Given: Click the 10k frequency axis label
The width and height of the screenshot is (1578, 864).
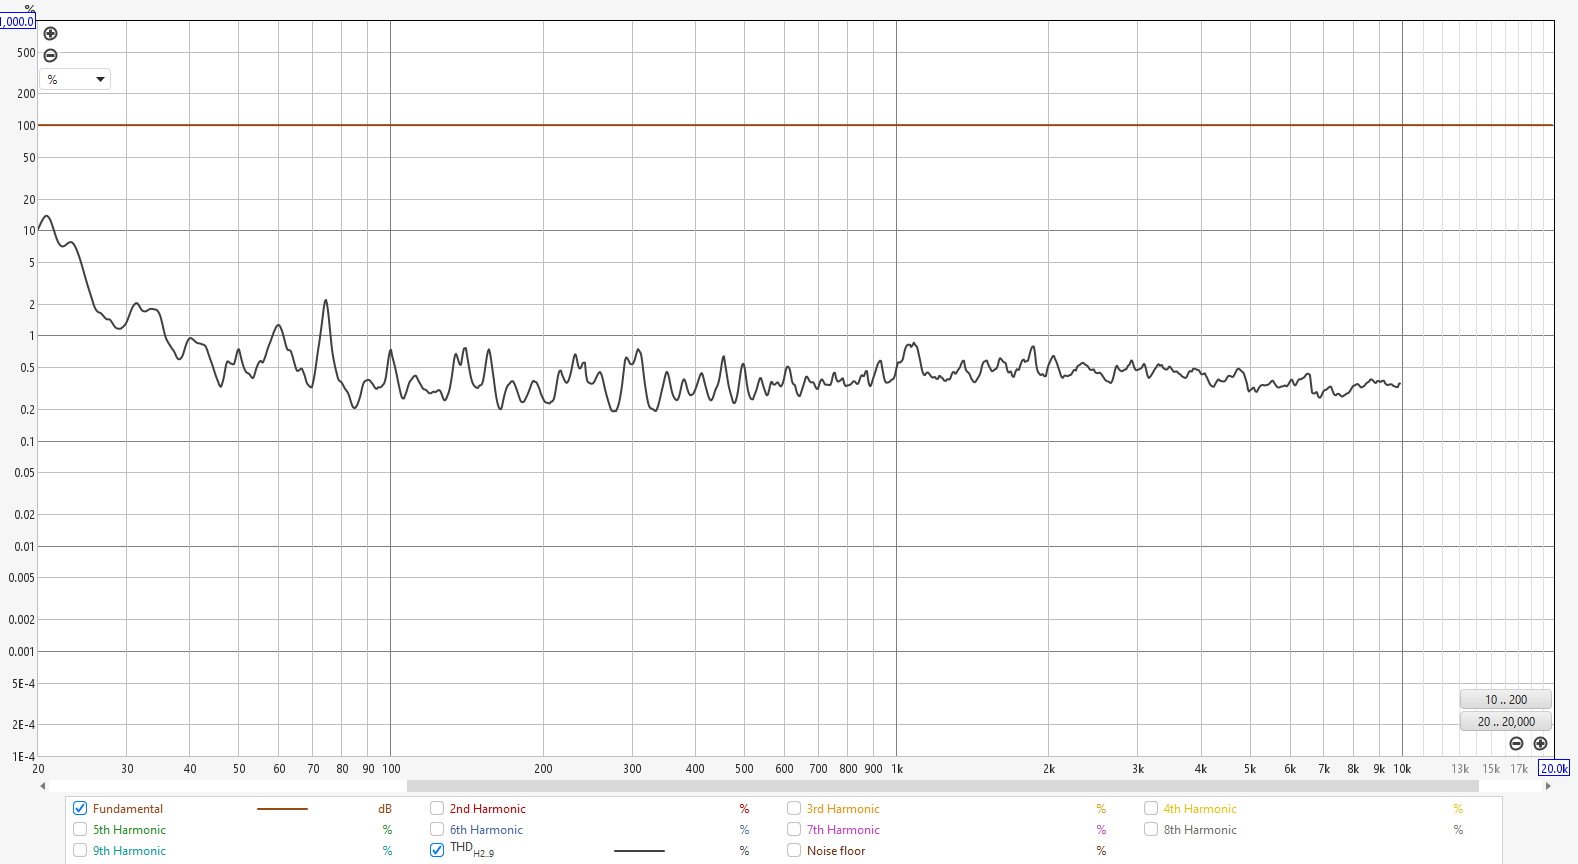Looking at the screenshot, I should (x=1402, y=769).
